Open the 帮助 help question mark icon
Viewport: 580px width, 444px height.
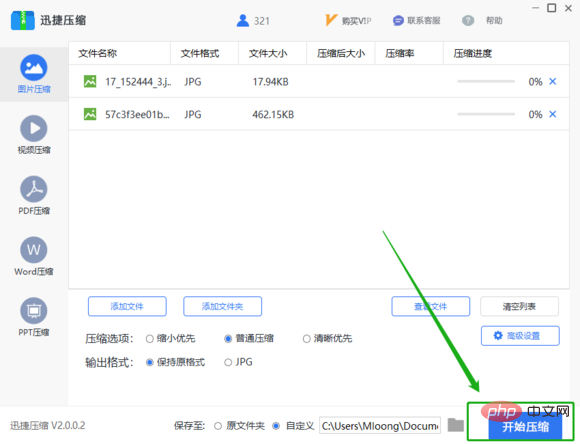[x=468, y=21]
